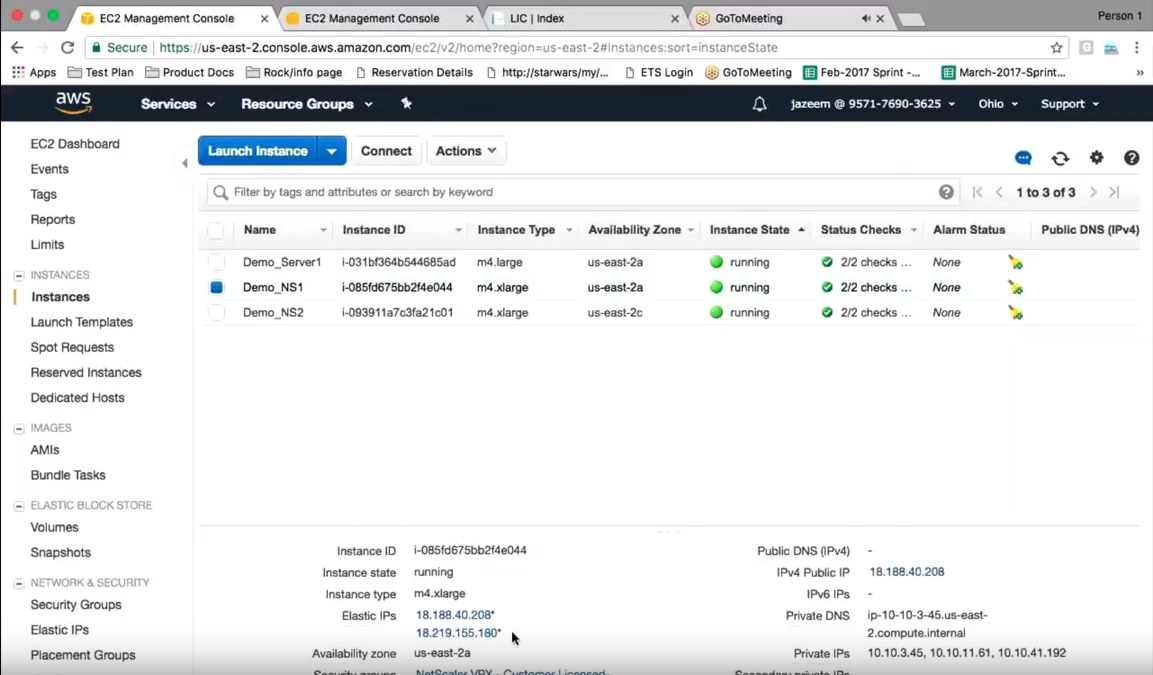Select the Demo_Server1 instance checkbox

coord(217,262)
